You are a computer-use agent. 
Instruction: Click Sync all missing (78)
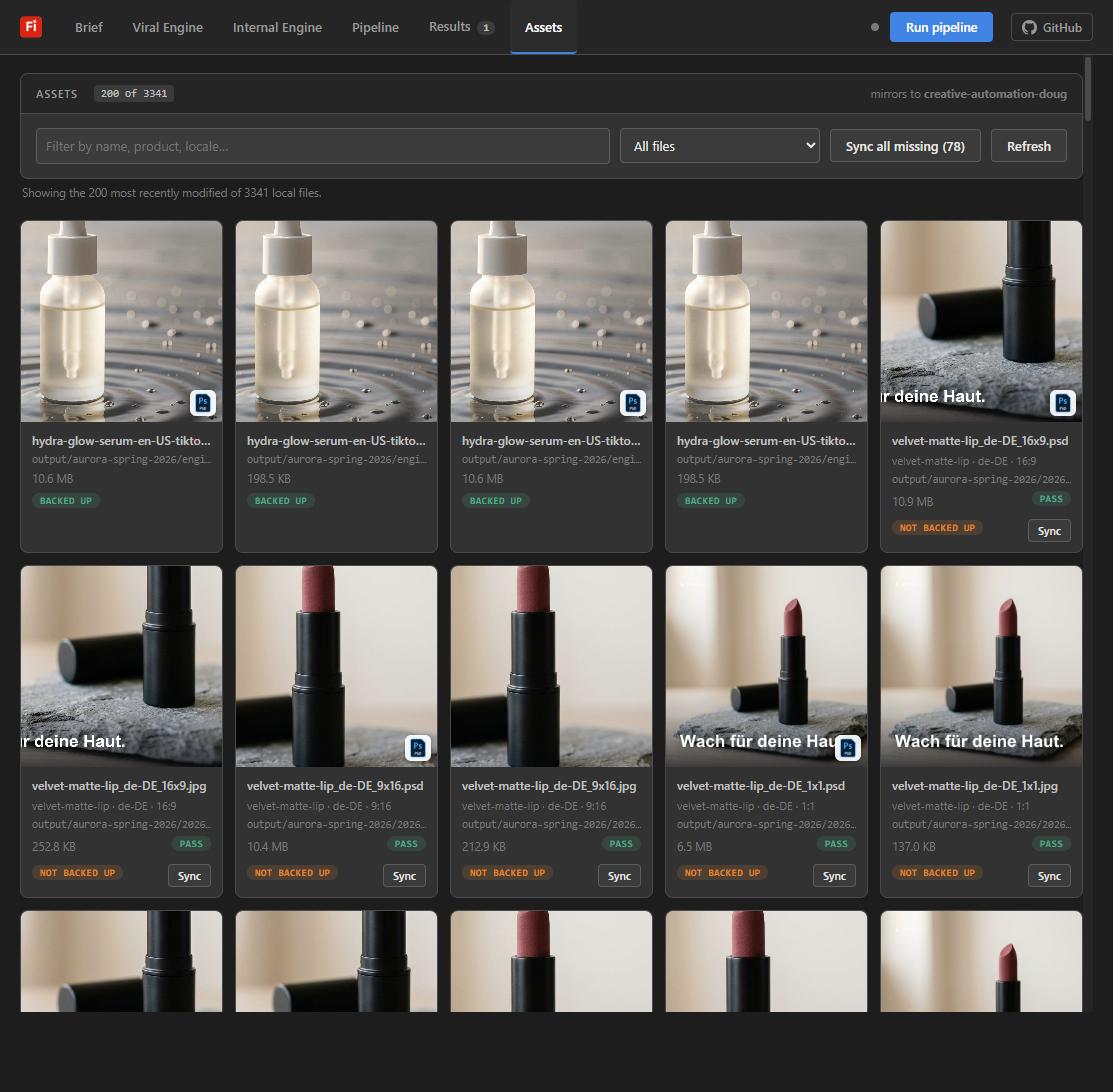point(905,146)
